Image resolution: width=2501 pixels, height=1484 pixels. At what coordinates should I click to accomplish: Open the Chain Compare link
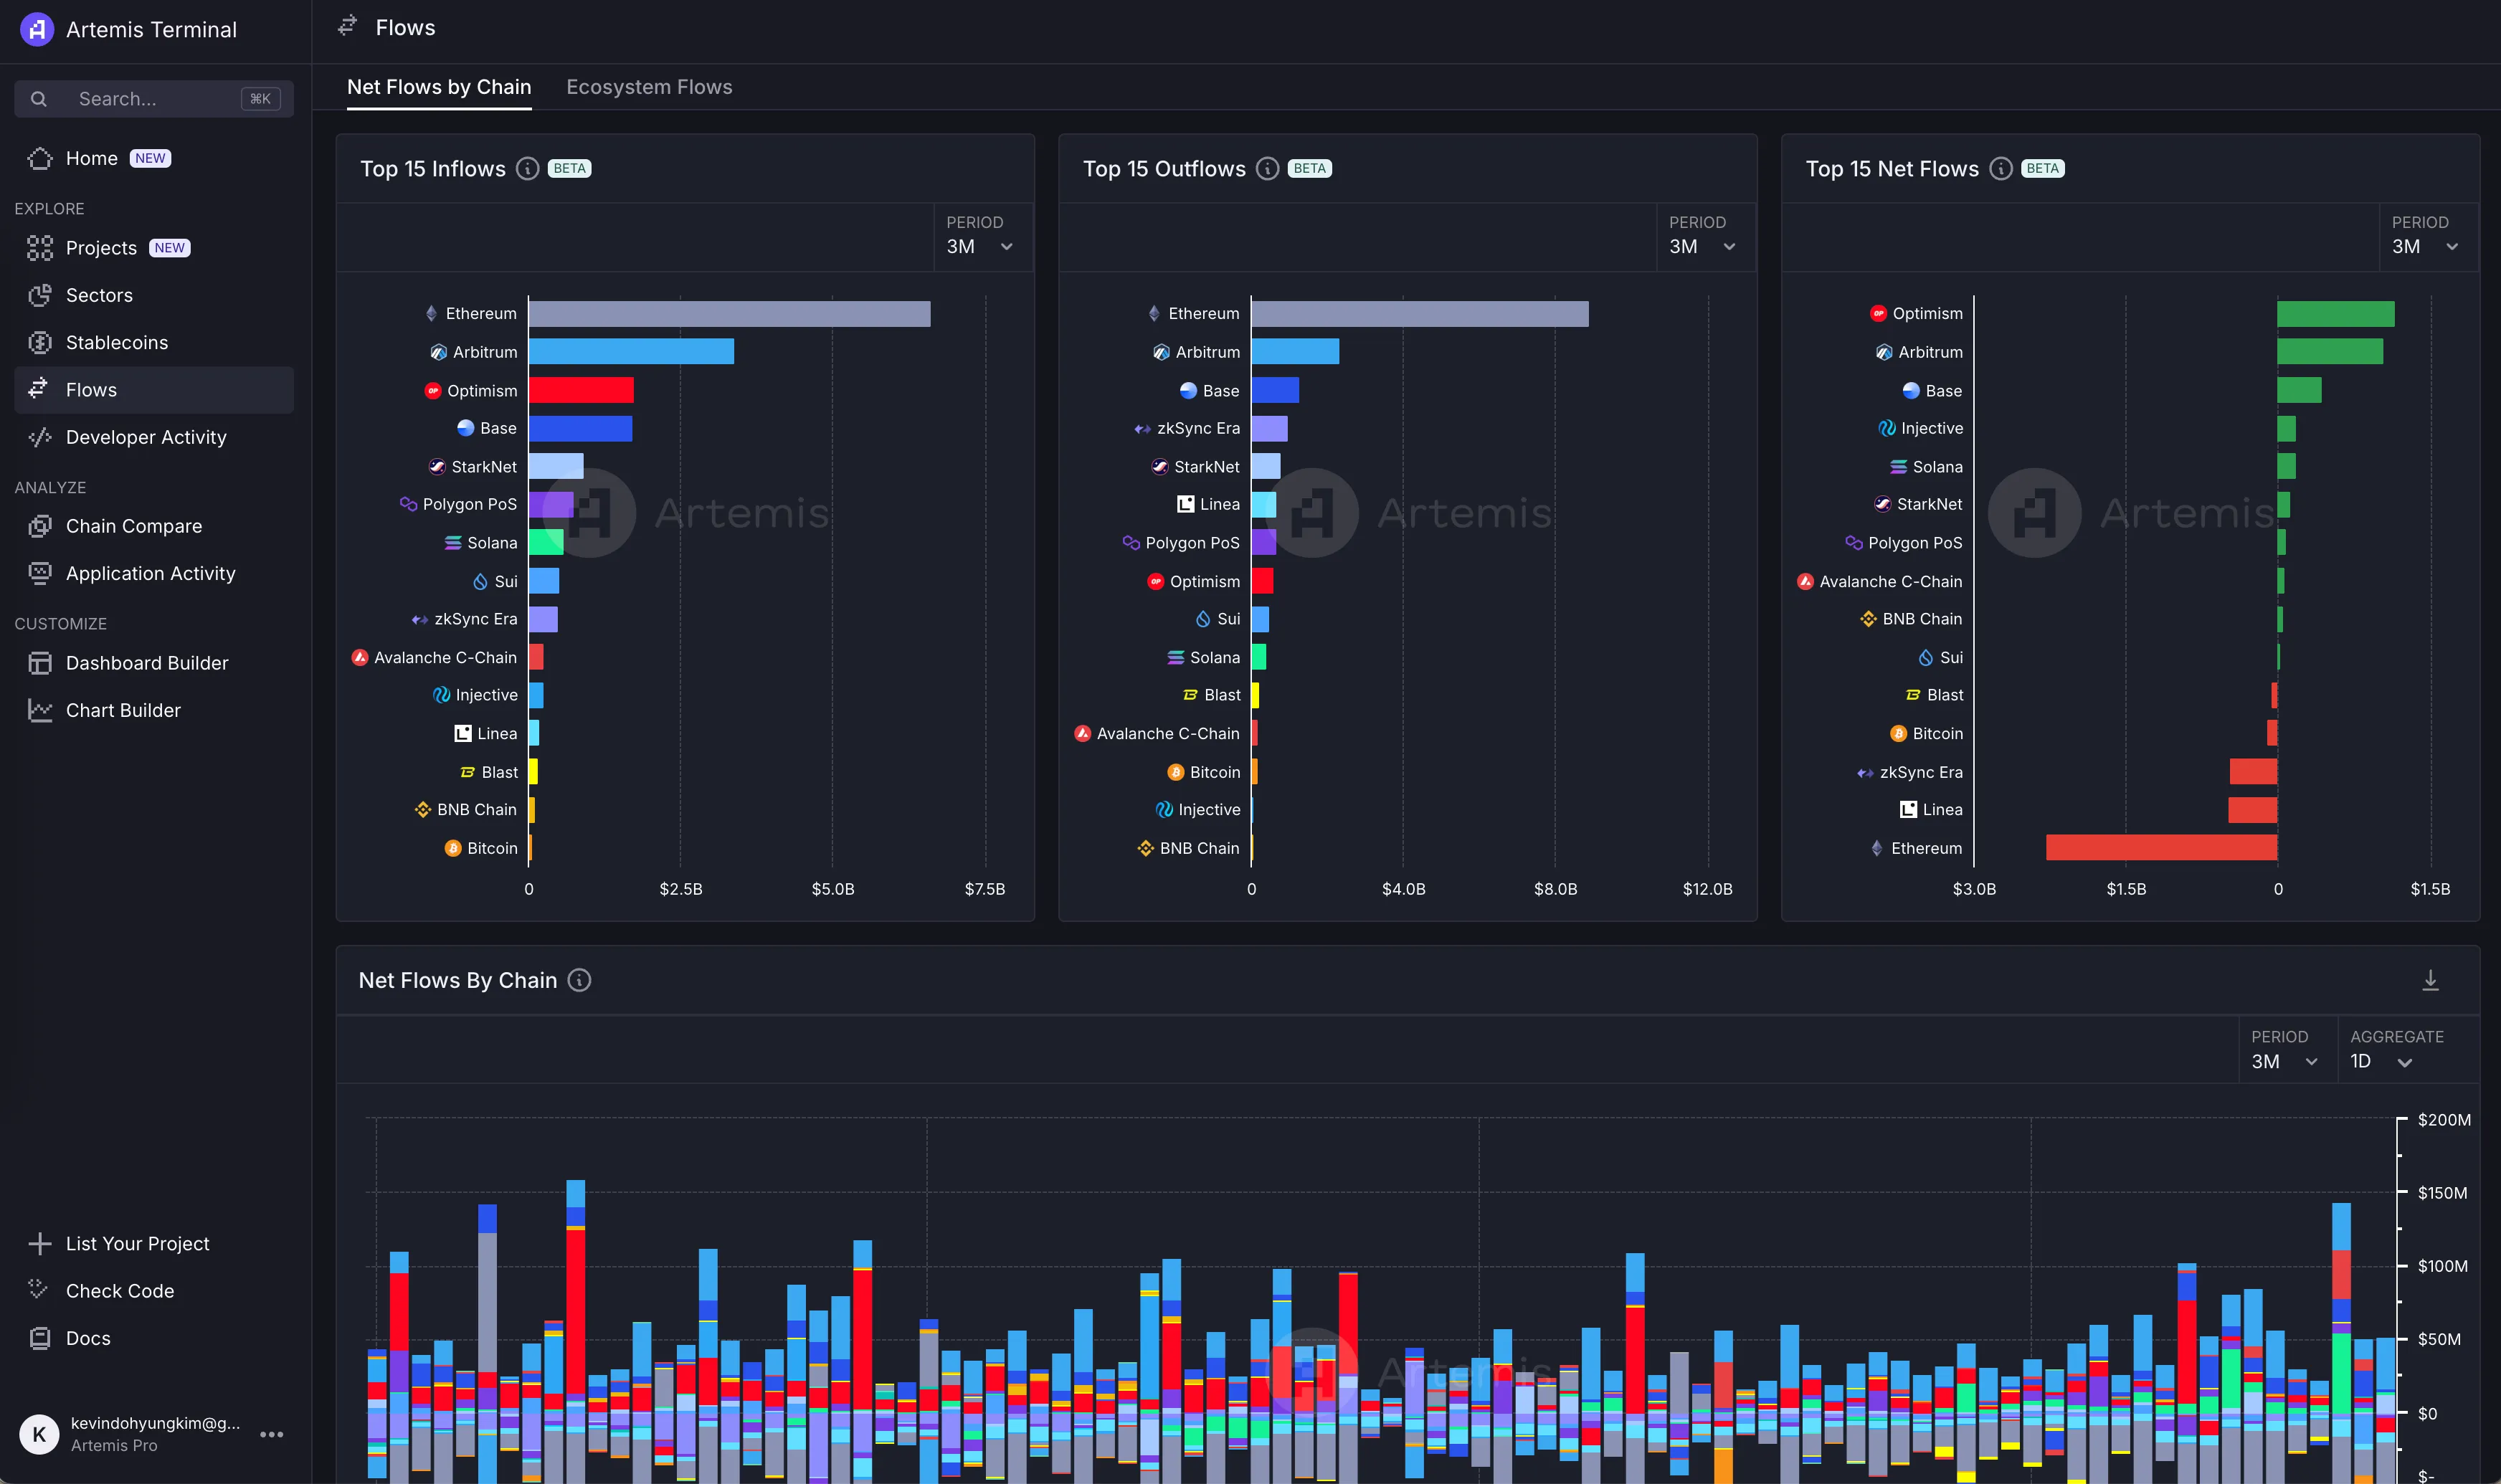coord(154,526)
